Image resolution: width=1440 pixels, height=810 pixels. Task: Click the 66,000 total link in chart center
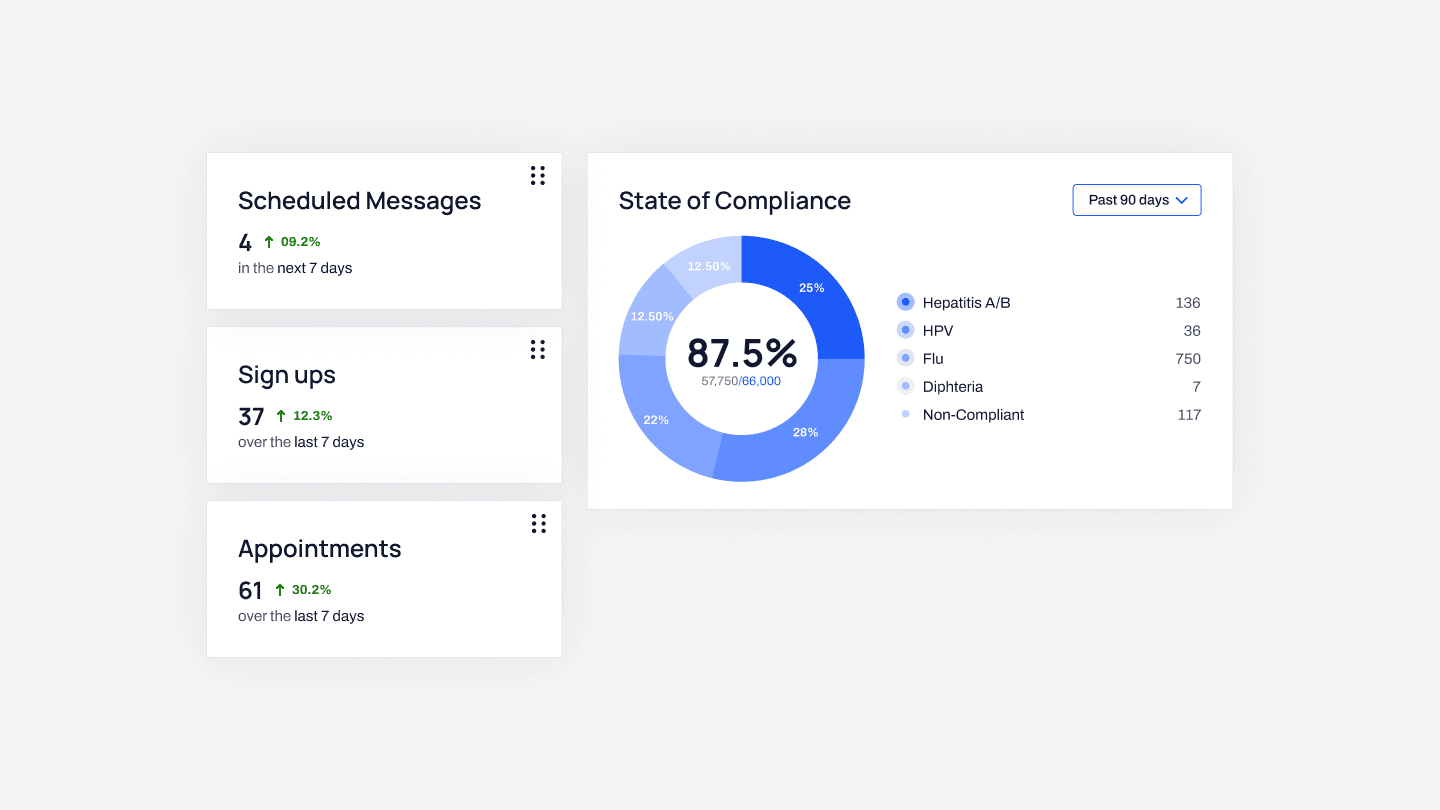(x=761, y=381)
